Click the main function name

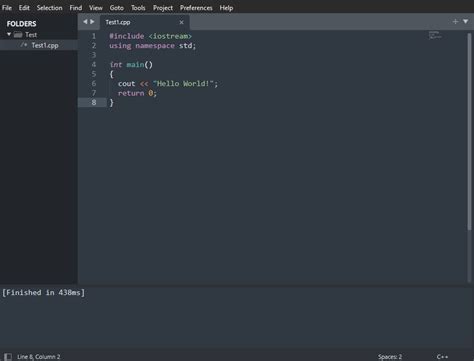[135, 65]
